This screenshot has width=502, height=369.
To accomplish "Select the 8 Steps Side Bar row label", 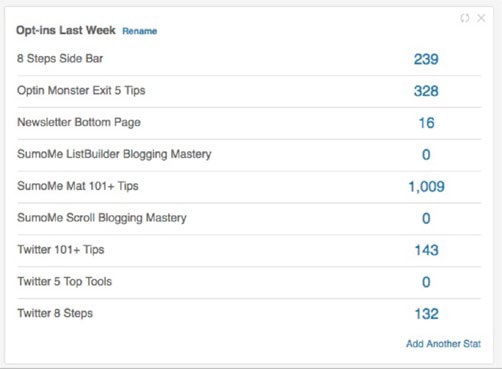I will click(x=60, y=58).
